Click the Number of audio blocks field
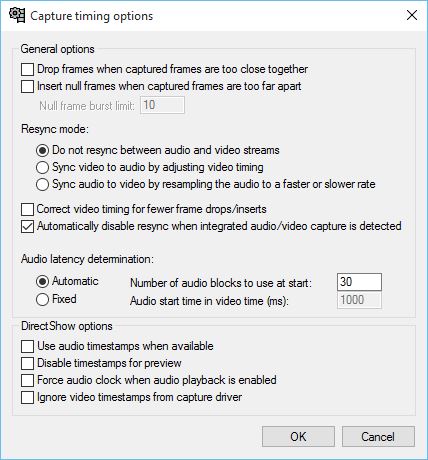The width and height of the screenshot is (428, 460). [x=359, y=282]
